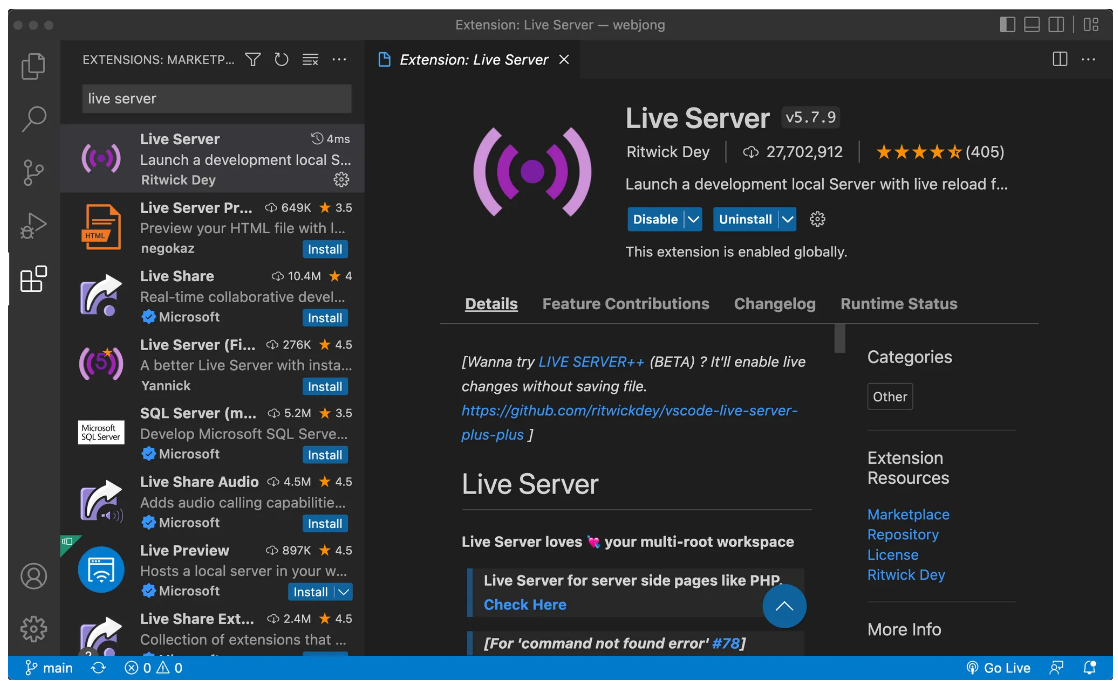
Task: Click the v5.7.9 version badge
Action: click(811, 117)
